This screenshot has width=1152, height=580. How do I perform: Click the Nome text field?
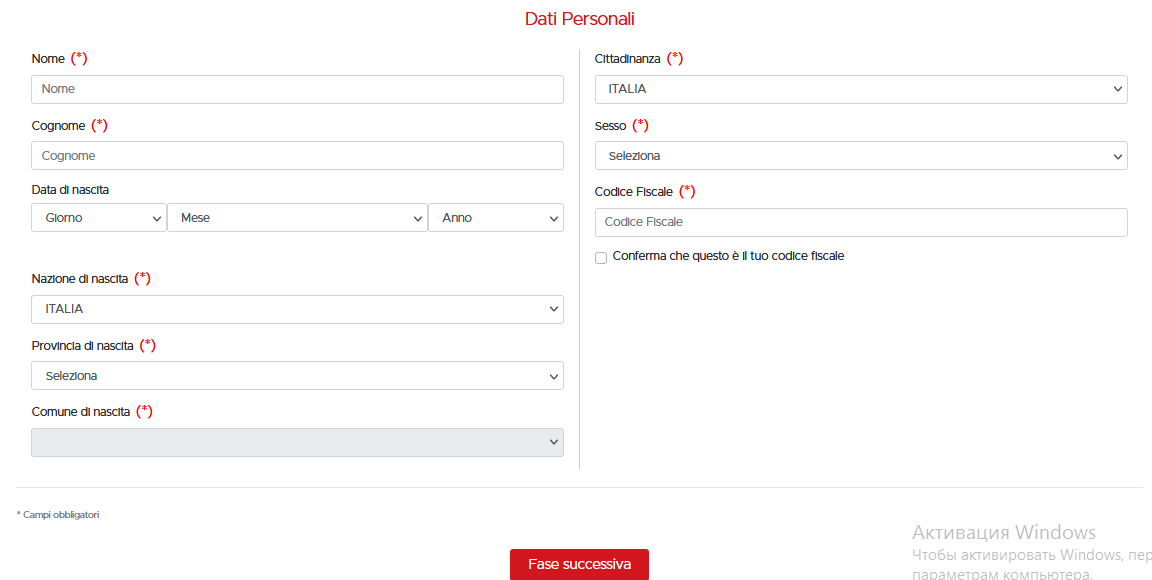[297, 89]
